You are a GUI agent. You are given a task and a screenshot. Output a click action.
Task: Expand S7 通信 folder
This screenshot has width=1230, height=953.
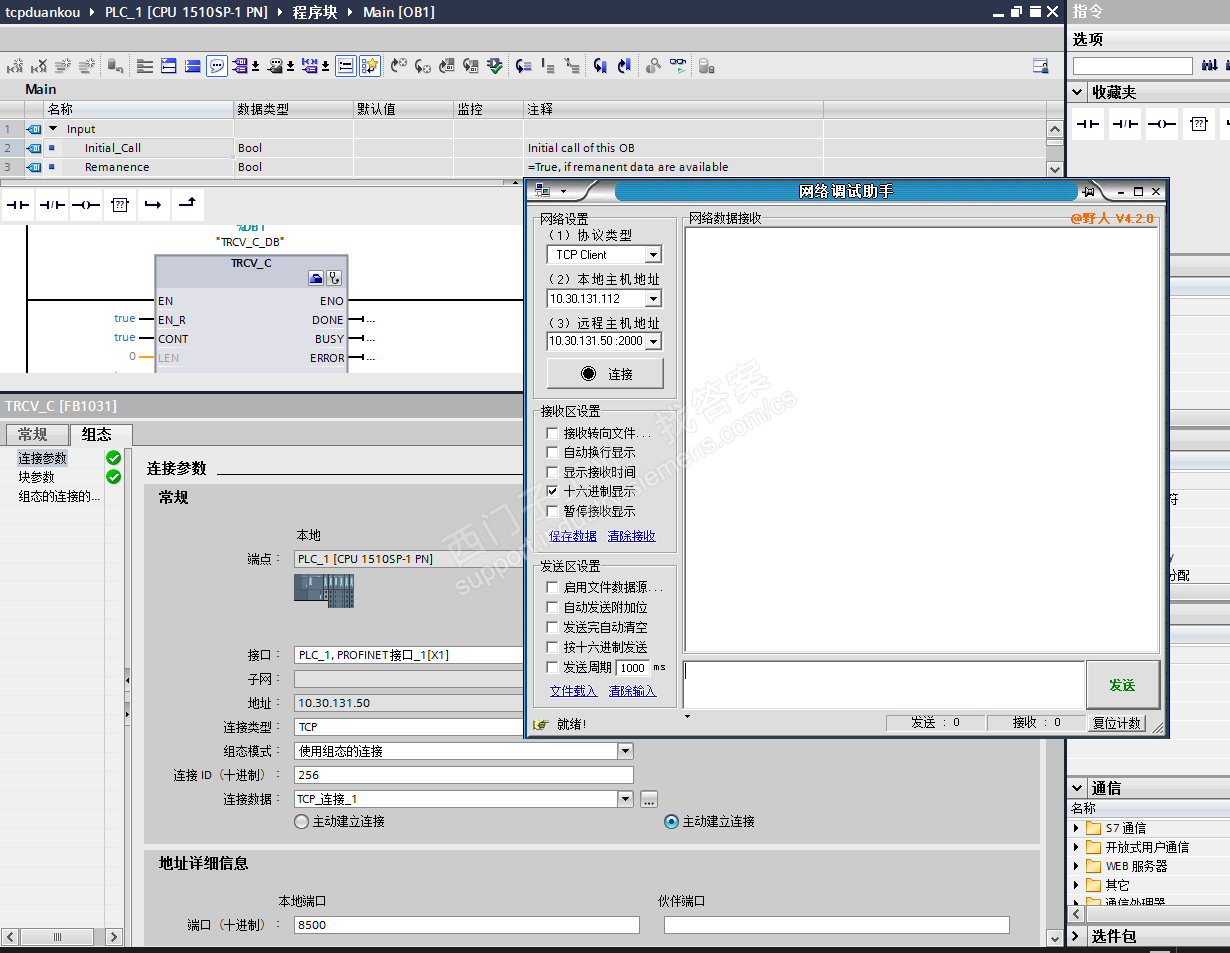point(1077,828)
